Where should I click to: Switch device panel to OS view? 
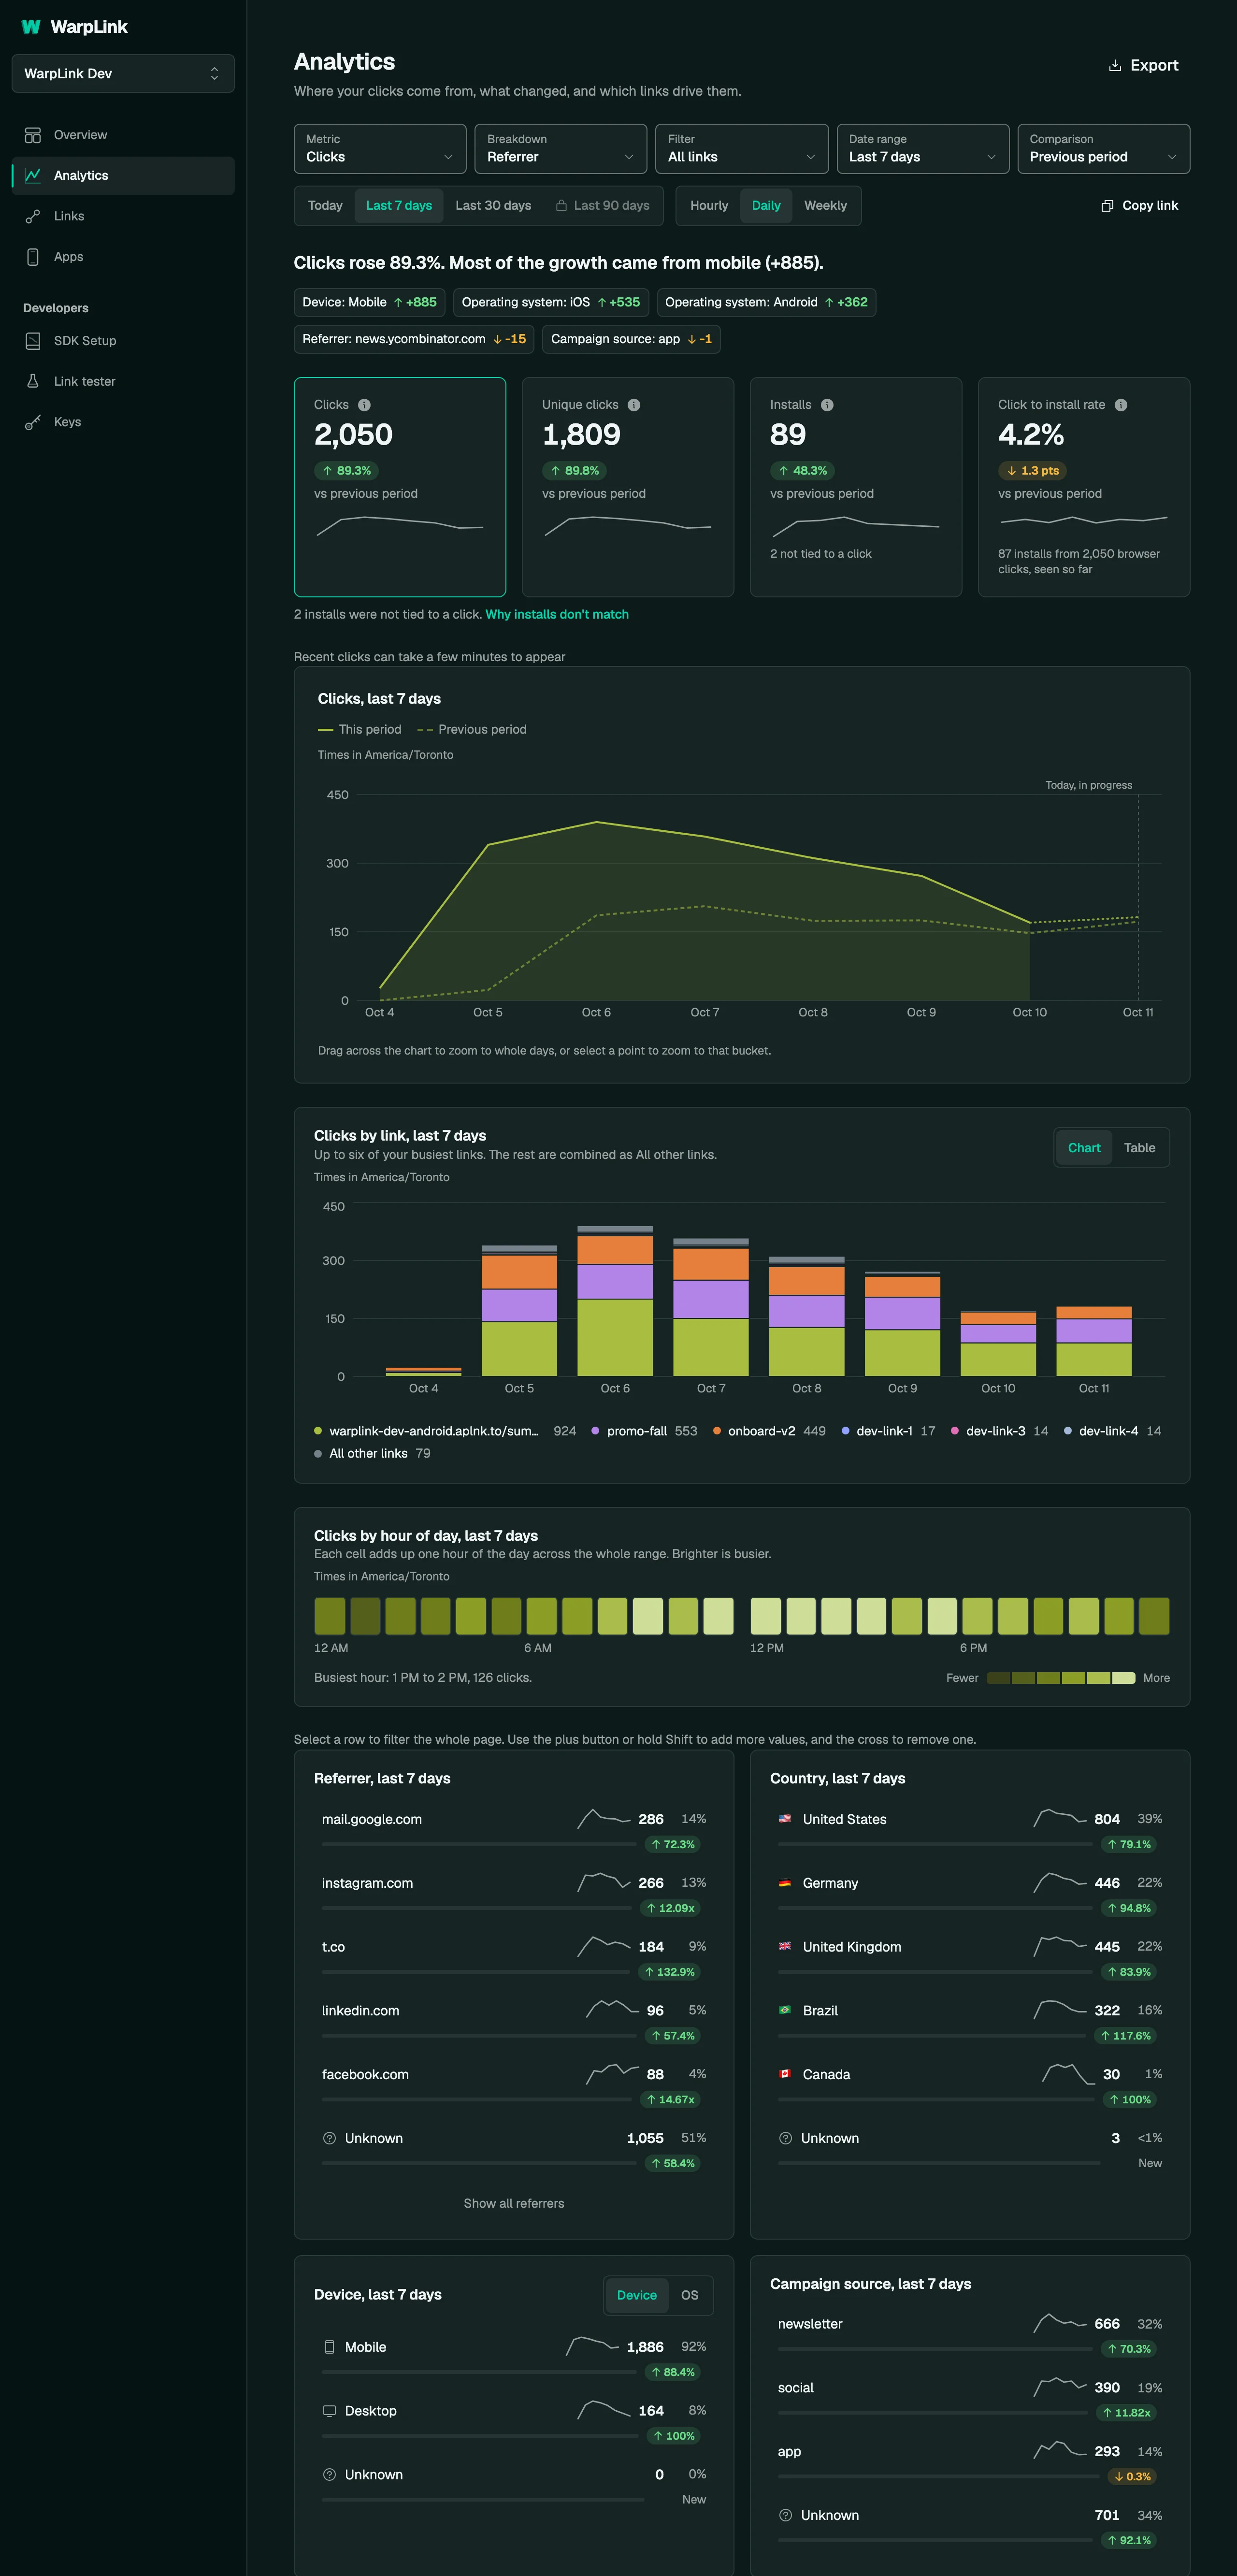click(x=690, y=2295)
